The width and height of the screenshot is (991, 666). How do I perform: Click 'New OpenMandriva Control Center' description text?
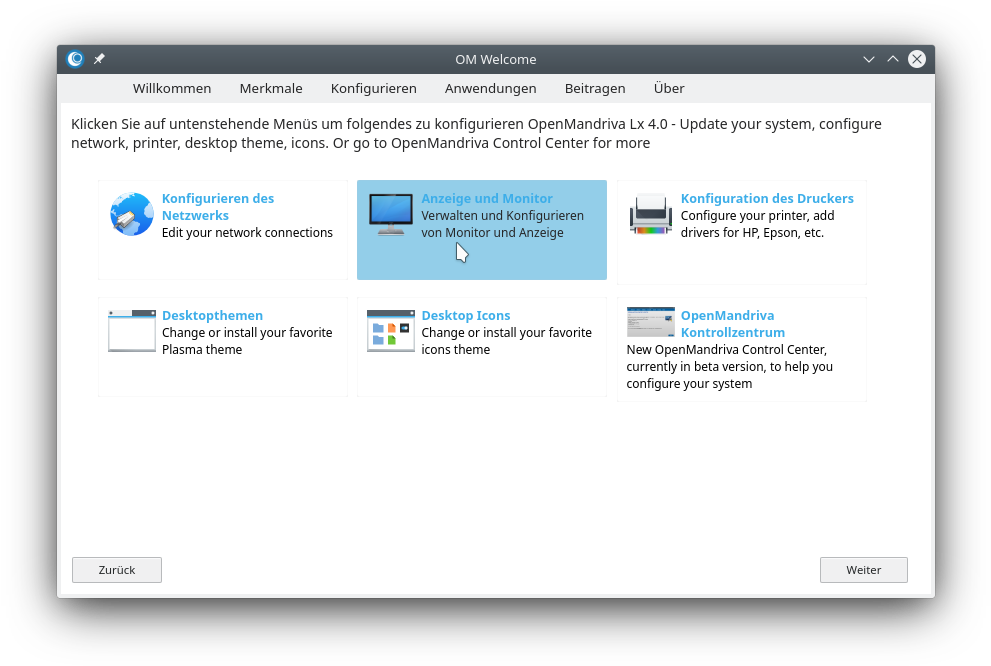[x=729, y=366]
